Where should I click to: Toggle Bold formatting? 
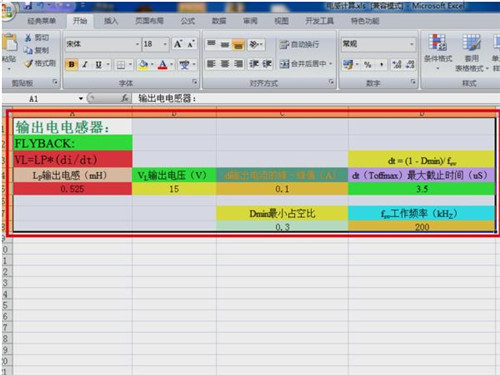[x=71, y=64]
